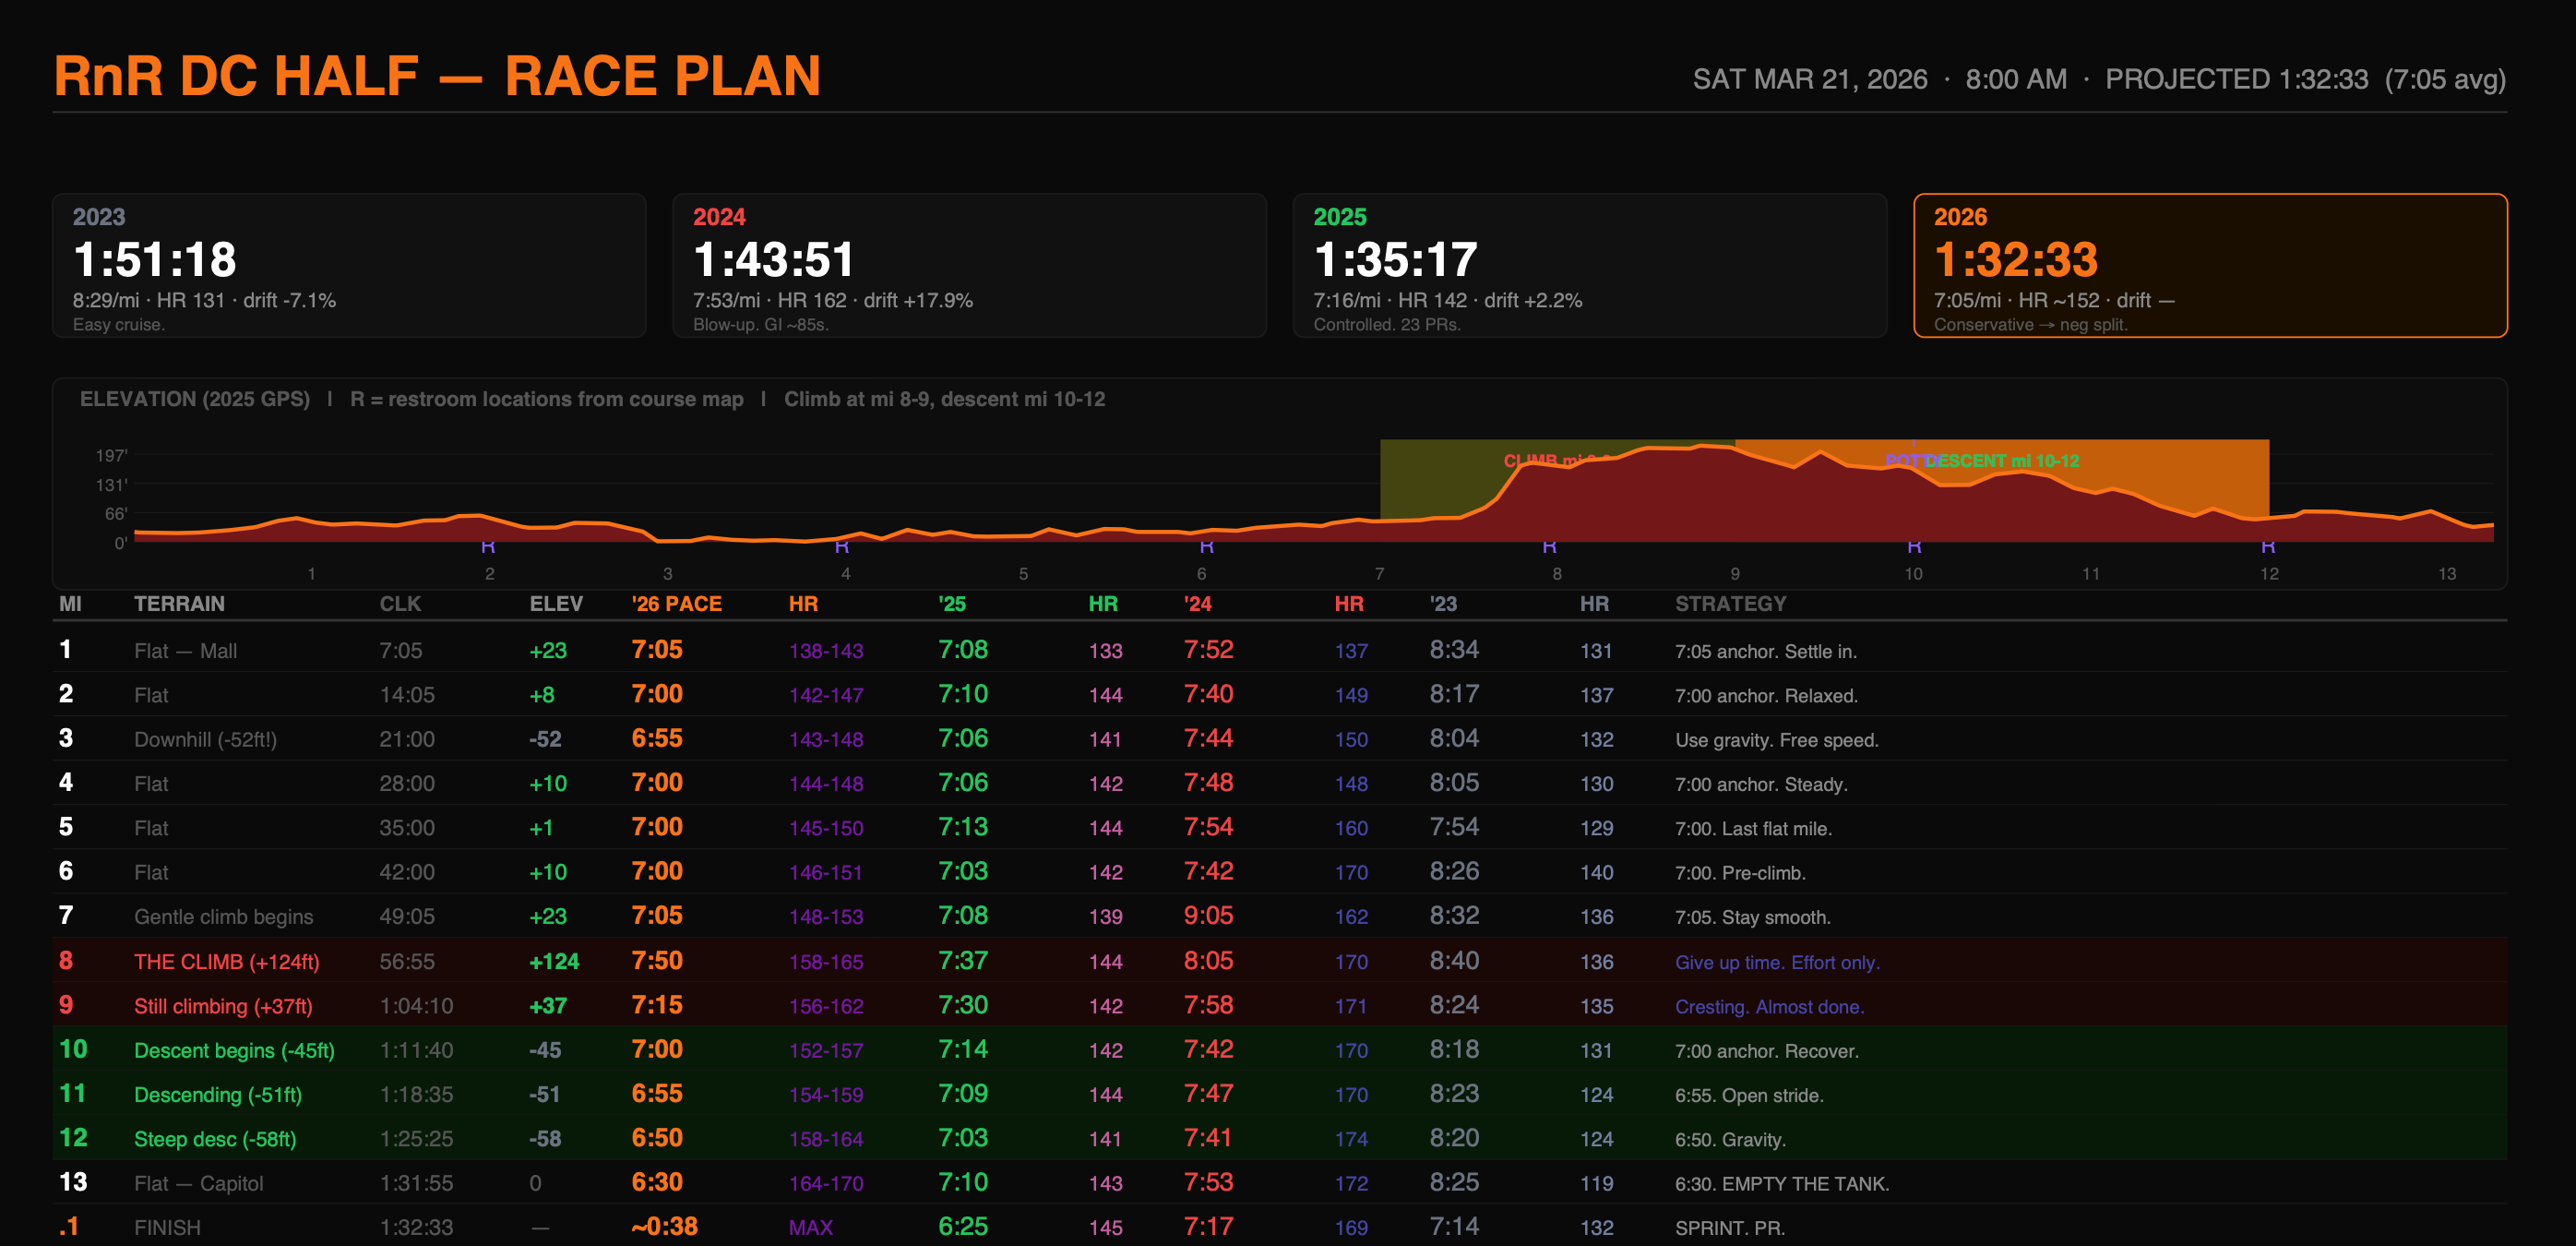The image size is (2576, 1246).
Task: Click the RnR DC HALF RACE PLAN title
Action: [437, 76]
